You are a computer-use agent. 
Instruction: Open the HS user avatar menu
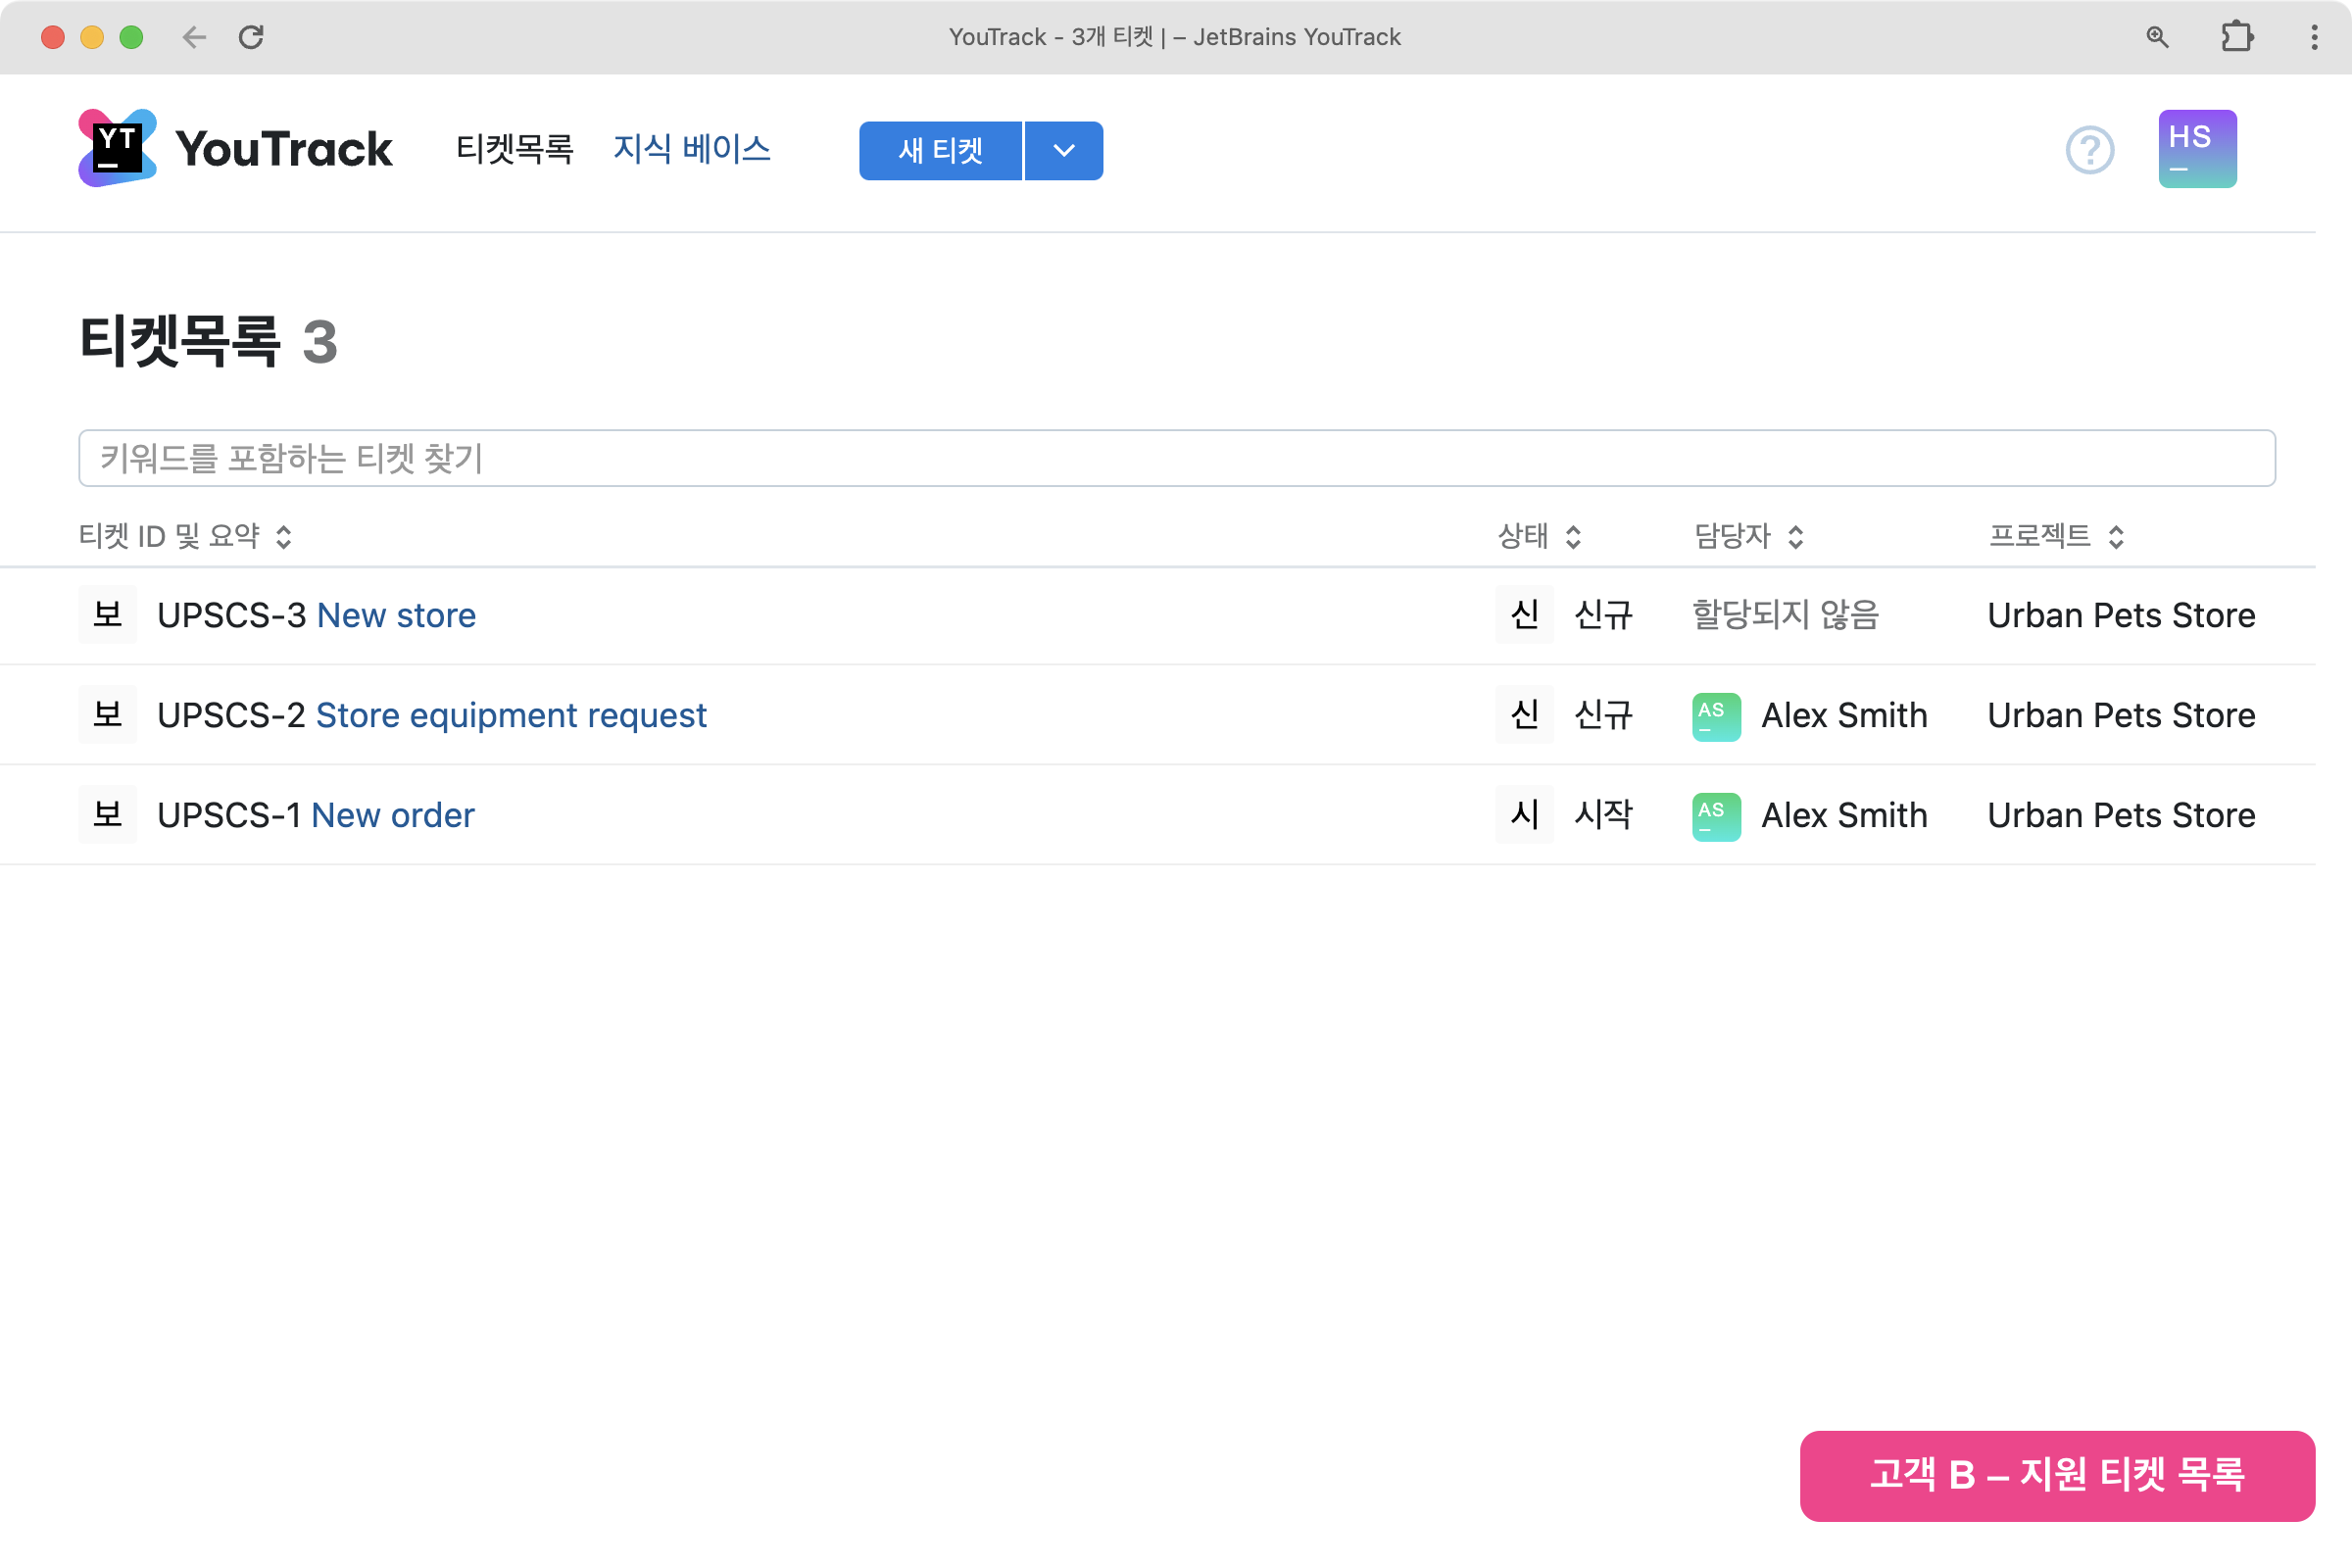[x=2197, y=149]
